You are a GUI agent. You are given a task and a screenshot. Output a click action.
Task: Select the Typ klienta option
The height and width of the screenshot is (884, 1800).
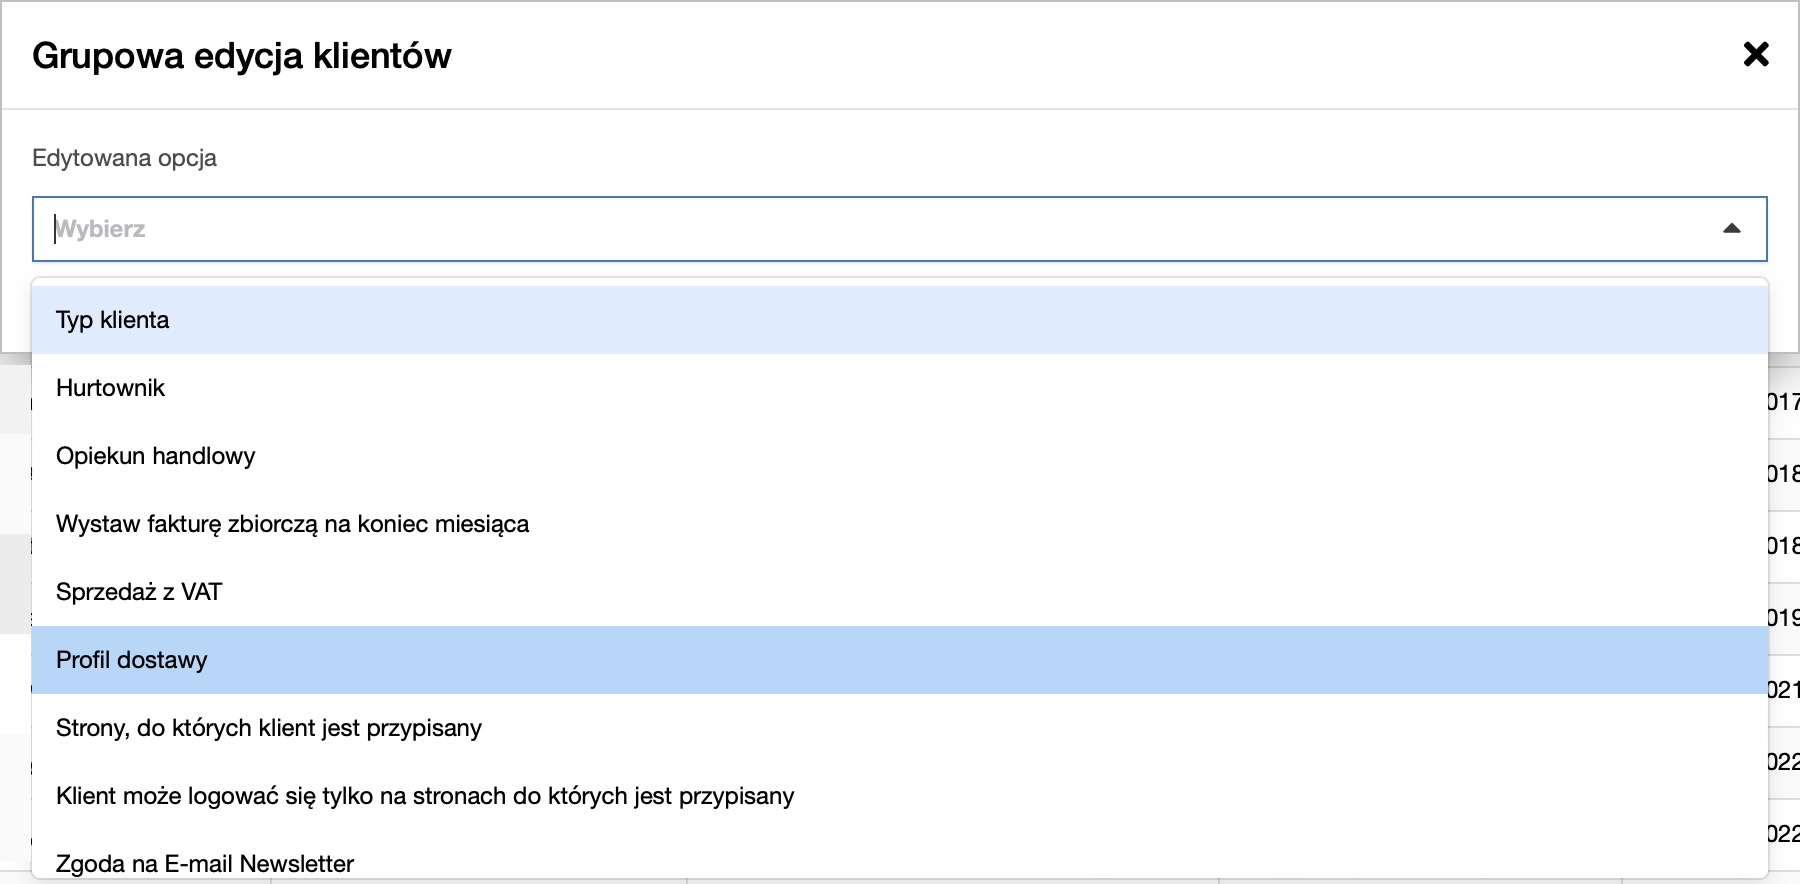113,320
